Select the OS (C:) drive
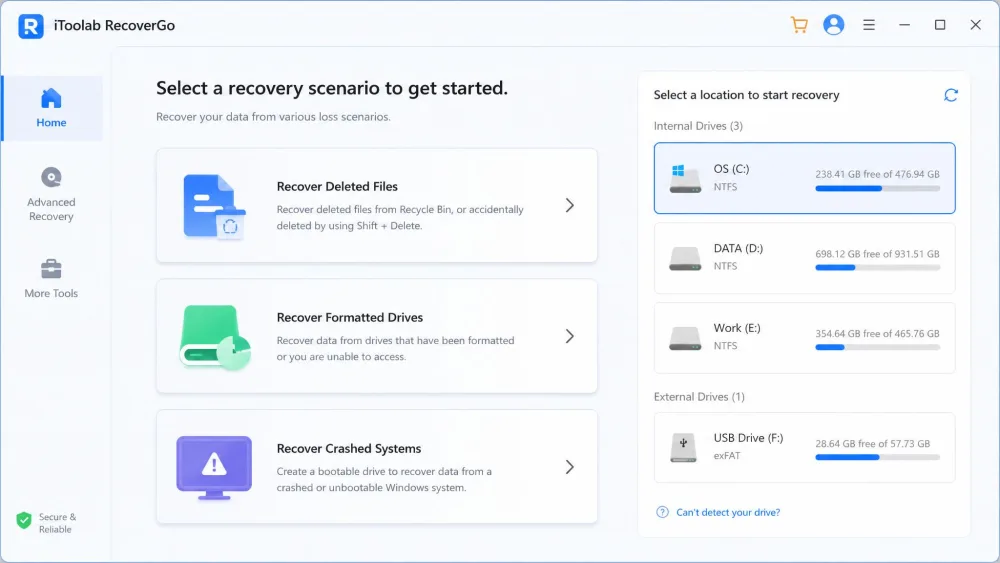Screen dimensions: 1000x563 pos(804,178)
